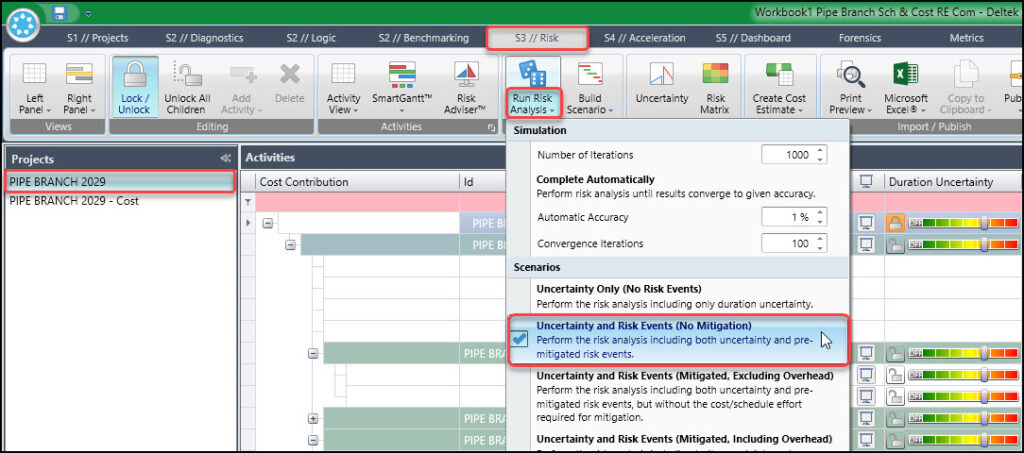
Task: Click Create Cost Estimate
Action: [x=779, y=87]
